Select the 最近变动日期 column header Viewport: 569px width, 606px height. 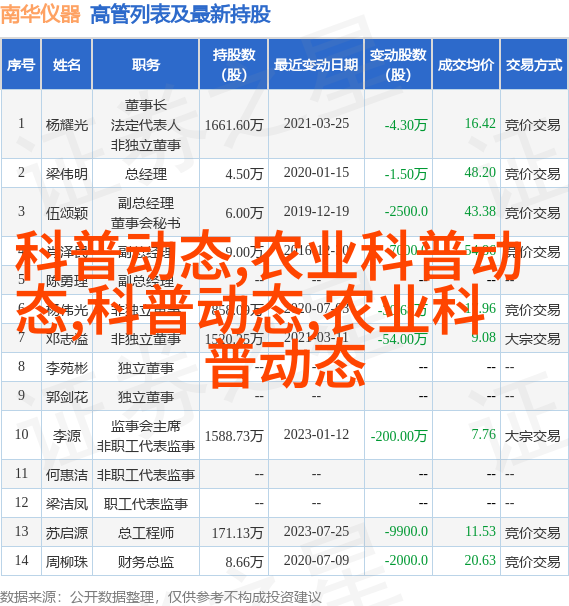tap(316, 65)
